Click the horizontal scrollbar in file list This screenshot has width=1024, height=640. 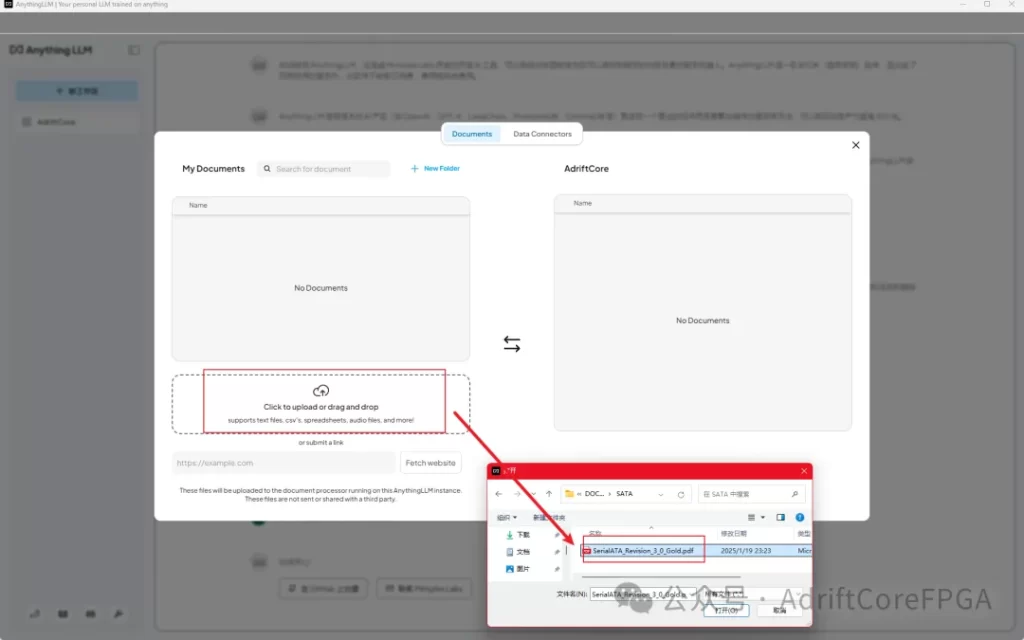(661, 577)
